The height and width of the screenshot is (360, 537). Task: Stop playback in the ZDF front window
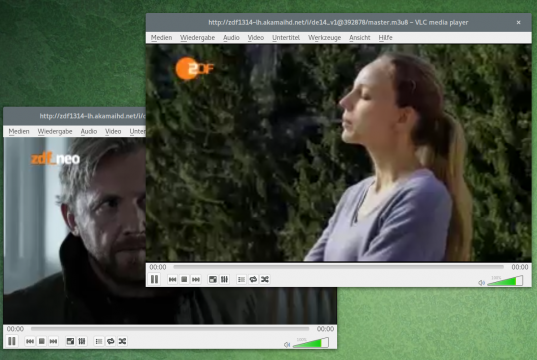pyautogui.click(x=184, y=280)
